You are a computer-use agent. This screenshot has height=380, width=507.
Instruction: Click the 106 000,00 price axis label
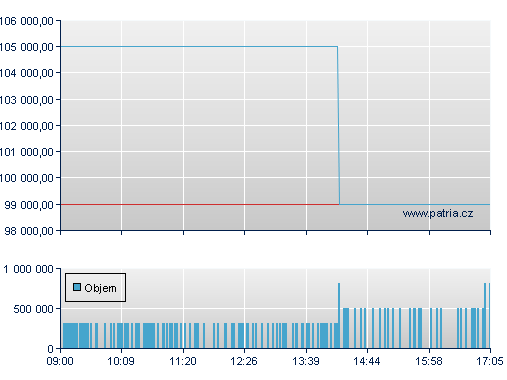tap(27, 21)
